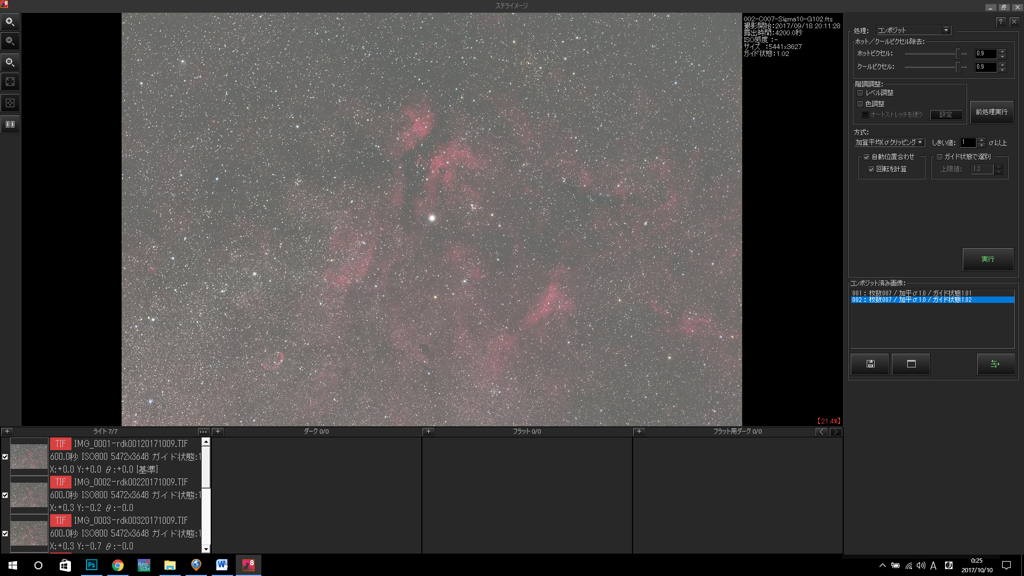Click the fit-to-window view icon

tap(10, 82)
